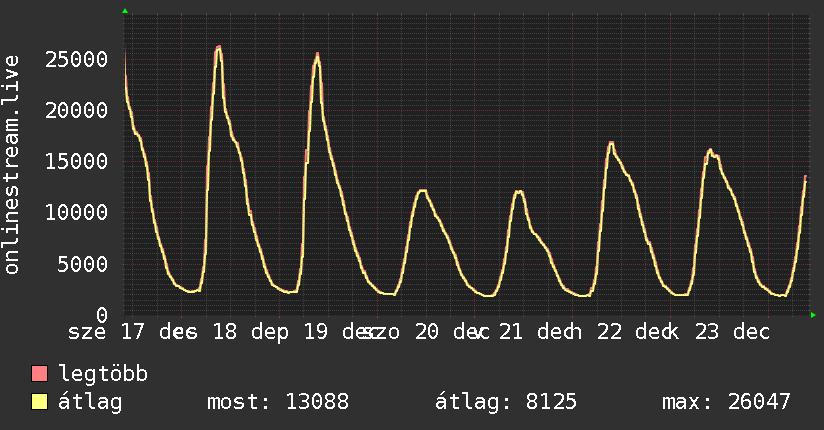
Task: Select the legtöbb legend label
Action: click(103, 374)
